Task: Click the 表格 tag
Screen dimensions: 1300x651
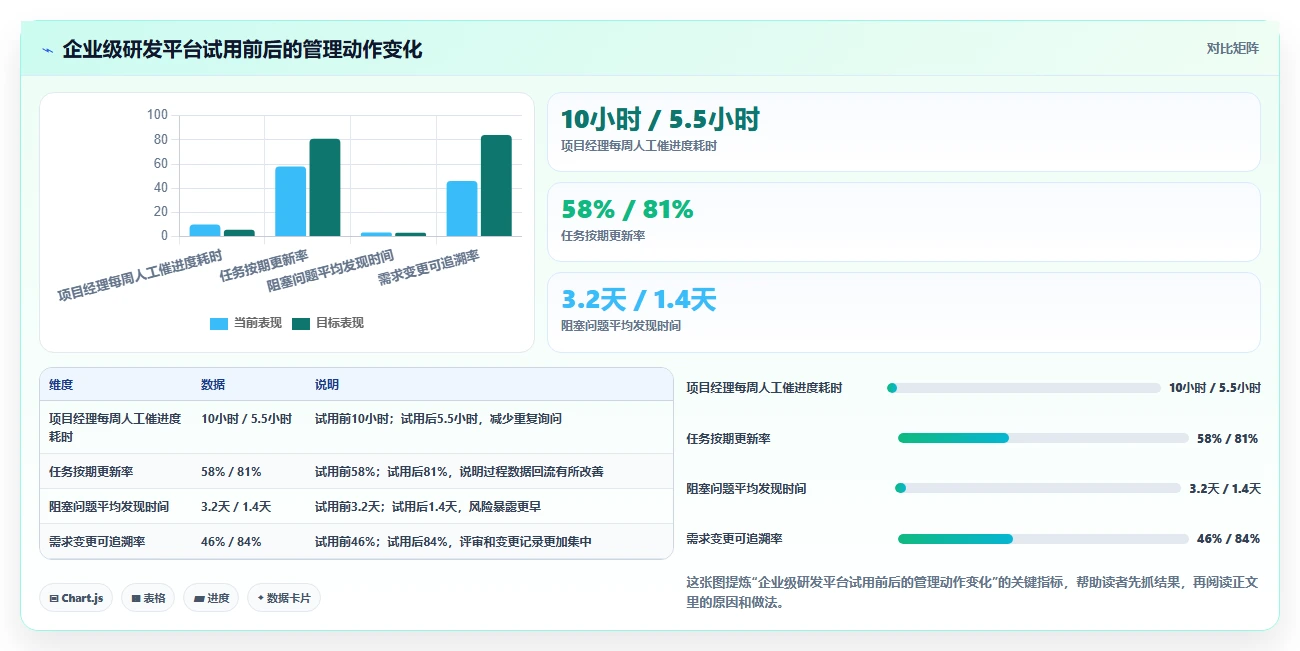Action: pos(148,598)
